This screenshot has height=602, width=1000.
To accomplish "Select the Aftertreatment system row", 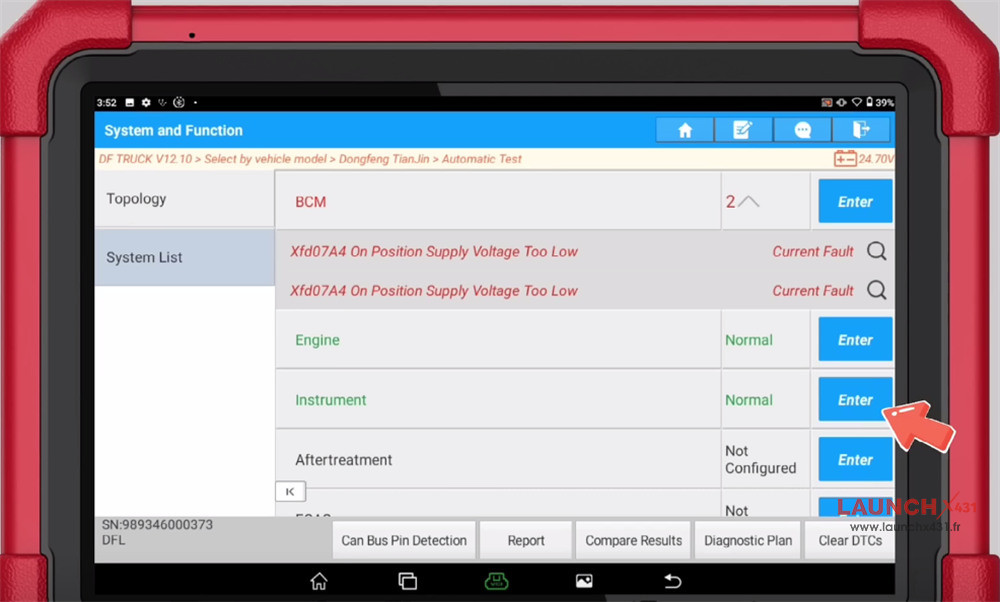I will 498,459.
